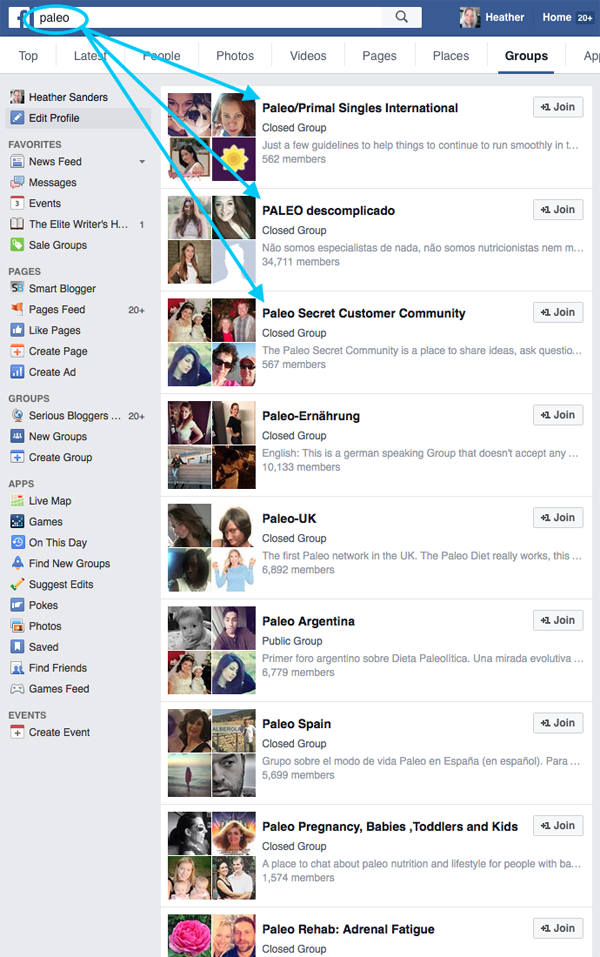Click the Create Event calendar icon
Viewport: 600px width, 957px height.
tap(17, 732)
